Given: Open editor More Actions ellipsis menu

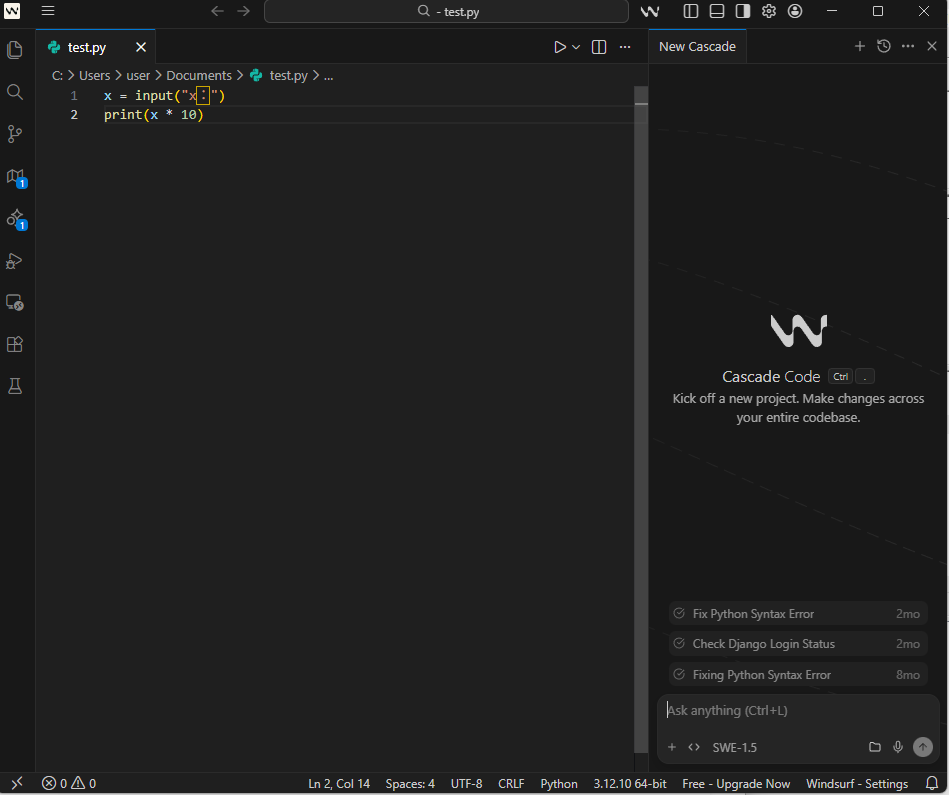Looking at the screenshot, I should 625,47.
